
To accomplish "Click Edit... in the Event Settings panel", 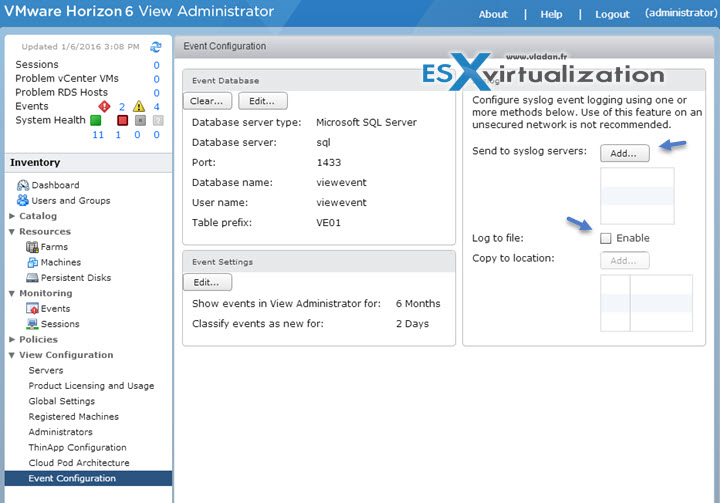I will pyautogui.click(x=208, y=283).
